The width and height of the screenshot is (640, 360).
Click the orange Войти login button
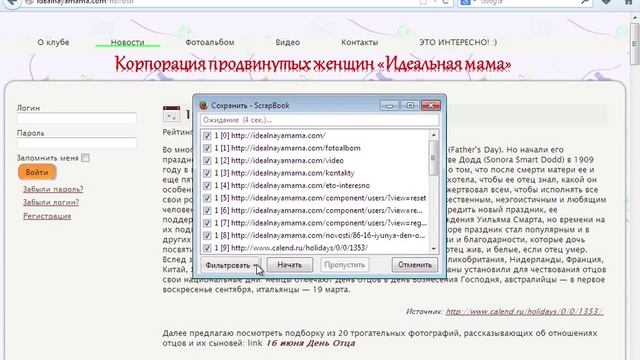click(x=37, y=172)
